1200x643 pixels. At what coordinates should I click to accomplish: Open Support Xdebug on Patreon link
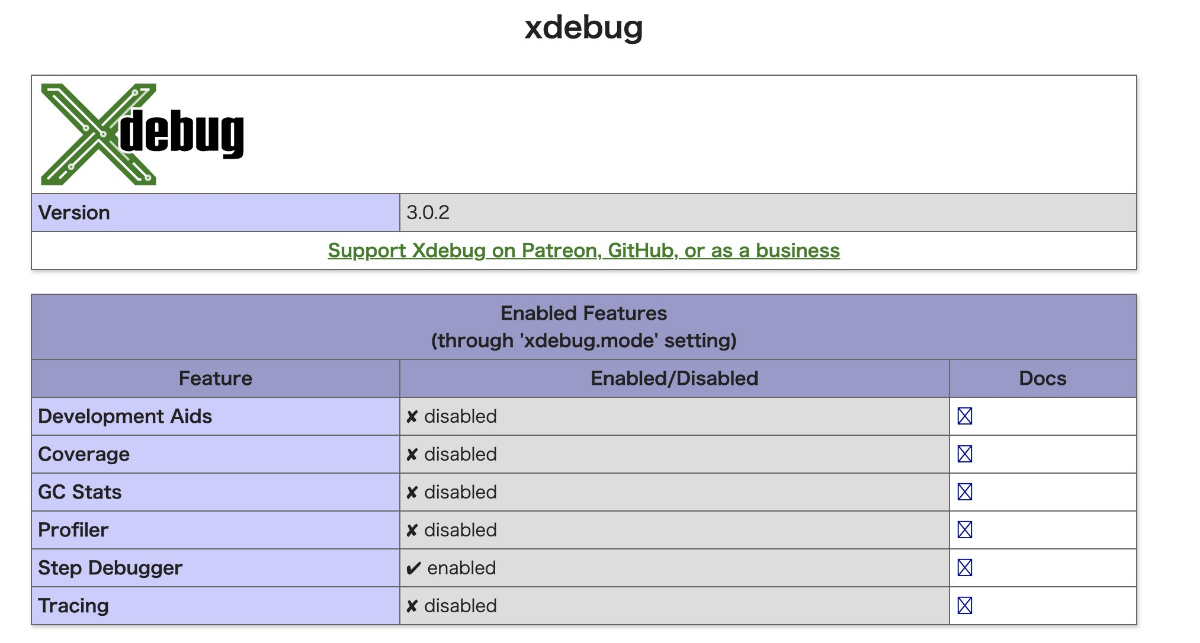(584, 251)
